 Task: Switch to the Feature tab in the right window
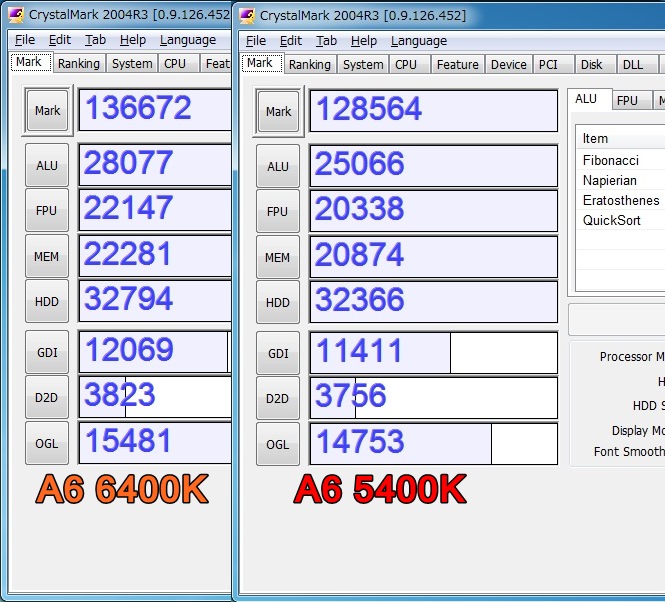click(x=457, y=64)
